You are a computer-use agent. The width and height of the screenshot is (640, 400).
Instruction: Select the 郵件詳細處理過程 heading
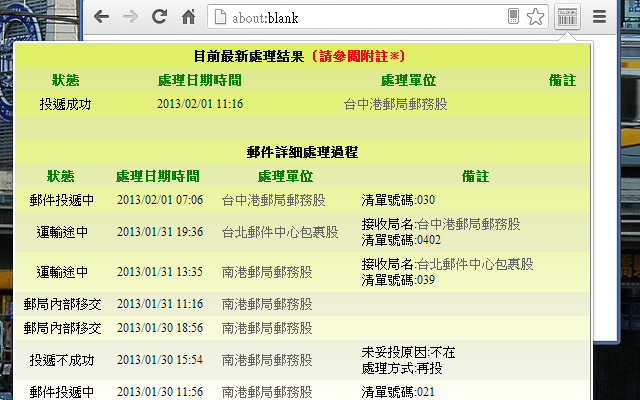point(302,152)
